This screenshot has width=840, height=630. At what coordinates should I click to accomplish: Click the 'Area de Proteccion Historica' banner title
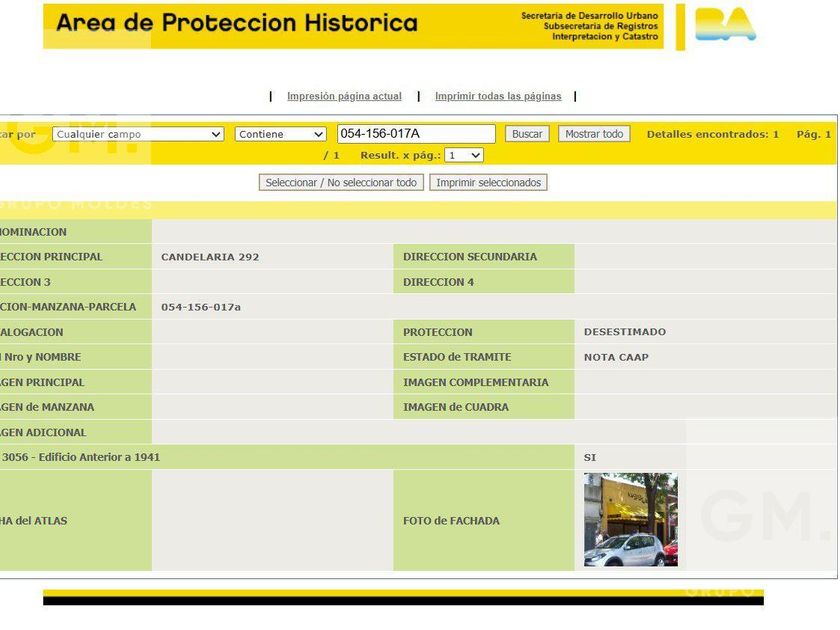[x=237, y=23]
